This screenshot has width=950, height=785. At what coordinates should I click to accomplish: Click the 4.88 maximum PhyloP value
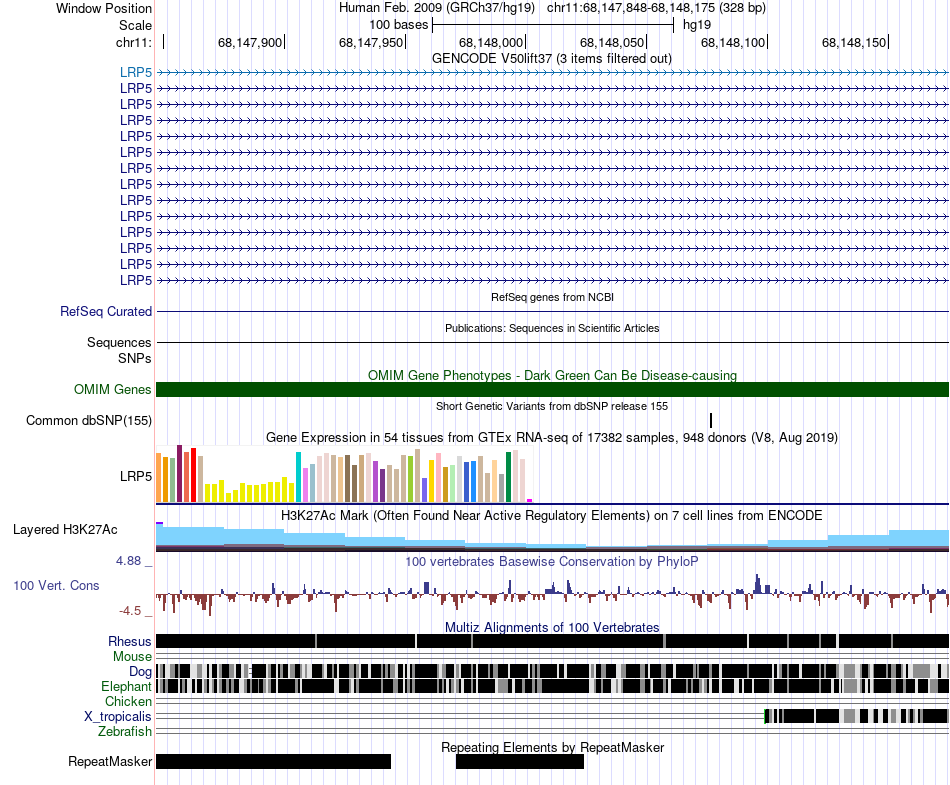[128, 561]
